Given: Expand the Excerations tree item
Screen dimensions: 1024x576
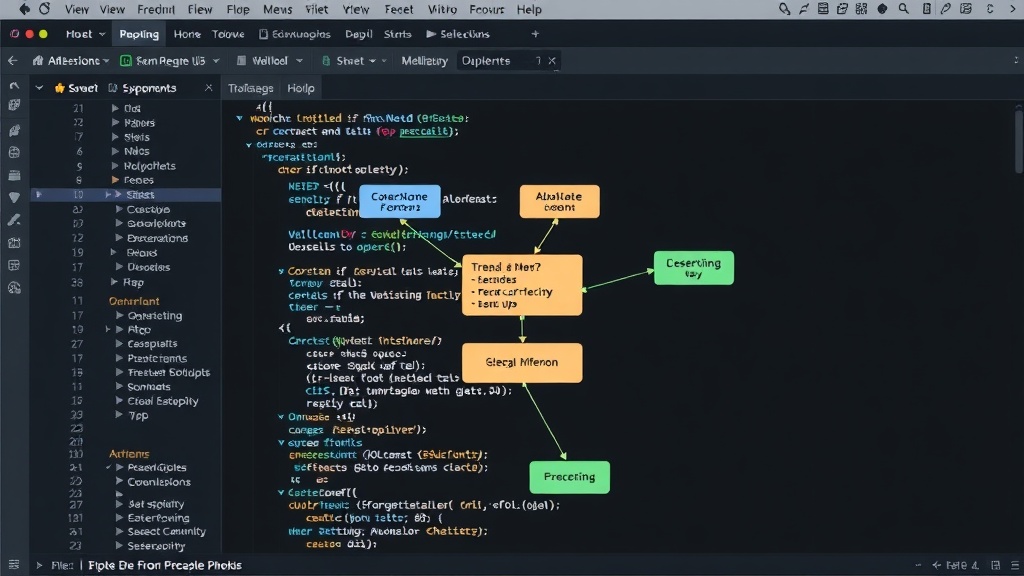Looking at the screenshot, I should tap(119, 238).
